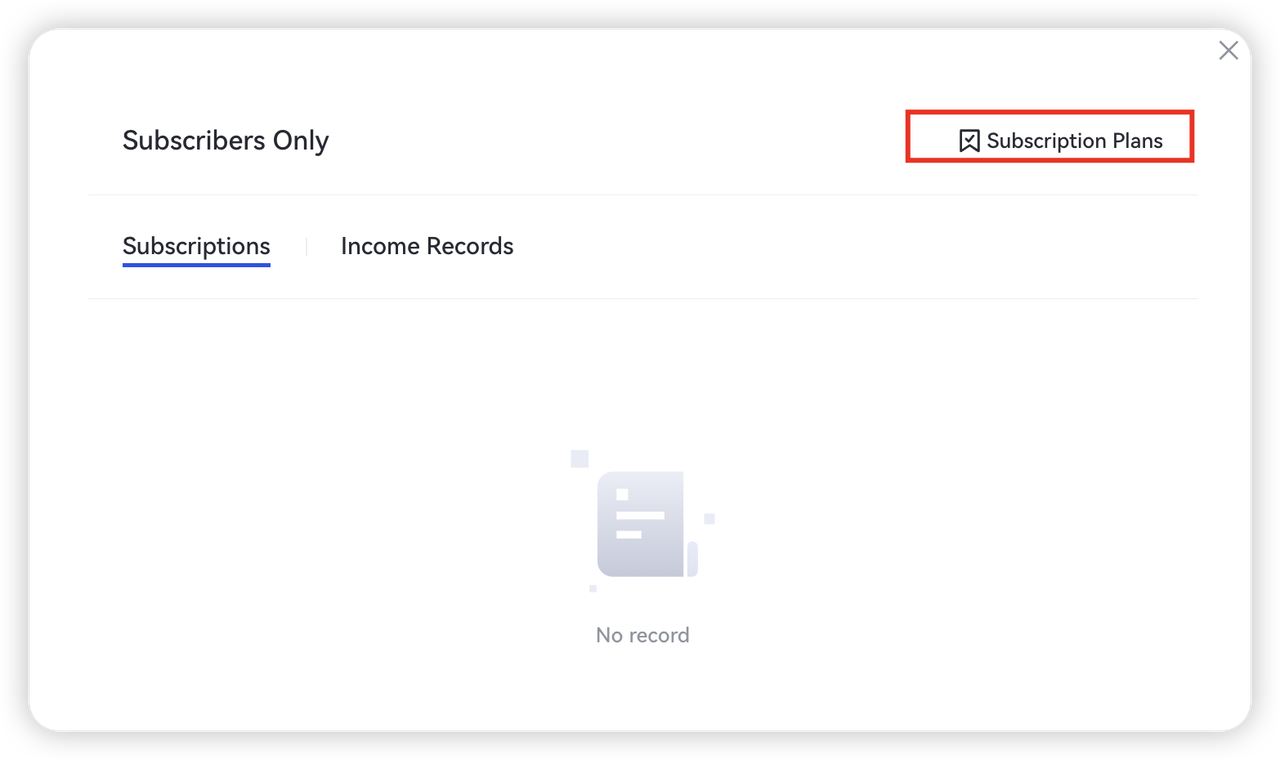Click the "Subscribers Only" heading

point(225,141)
